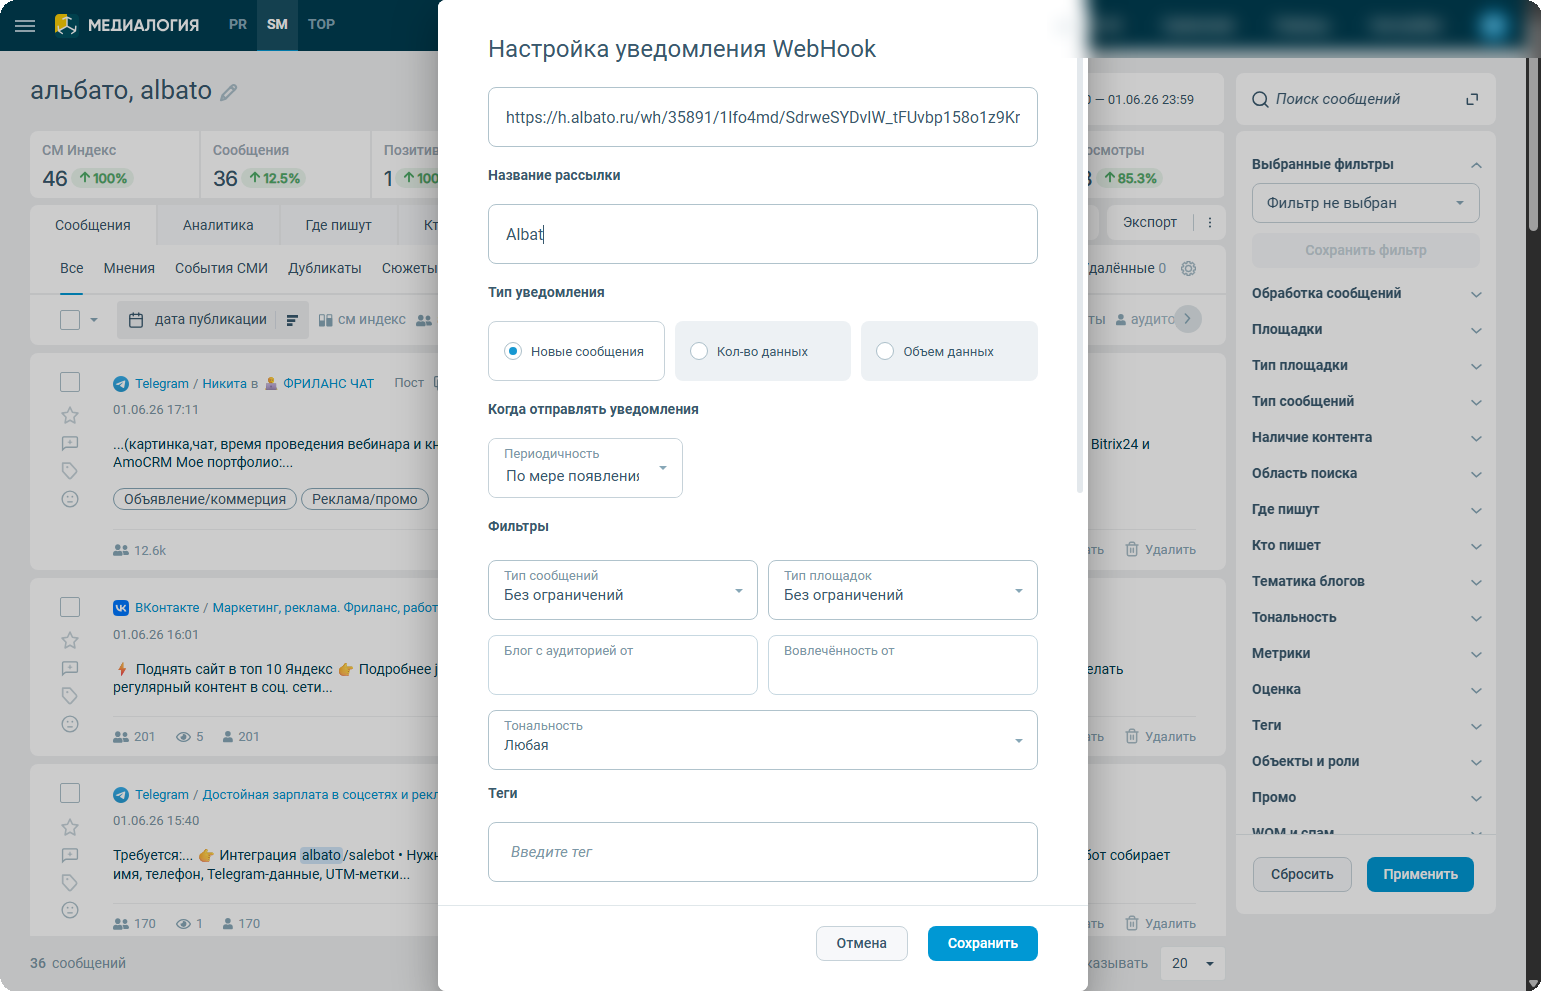Open the Объявление/коммерция tag chip
Screen dimensions: 1541x991
[x=205, y=499]
